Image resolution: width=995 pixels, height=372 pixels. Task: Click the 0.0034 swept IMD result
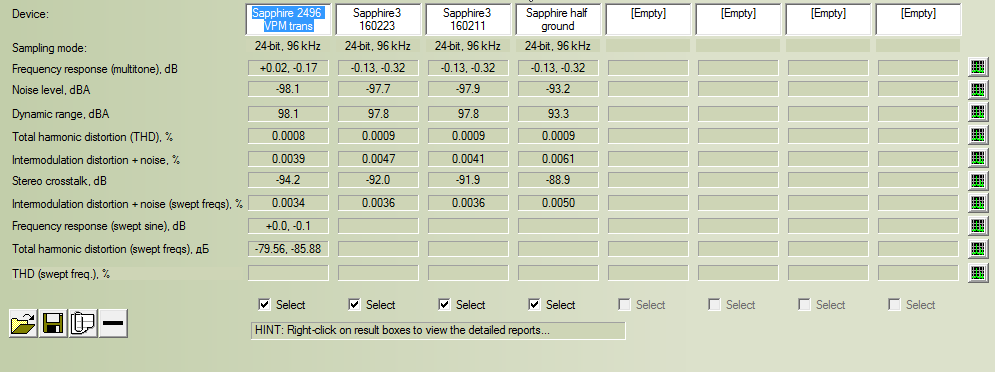point(289,203)
